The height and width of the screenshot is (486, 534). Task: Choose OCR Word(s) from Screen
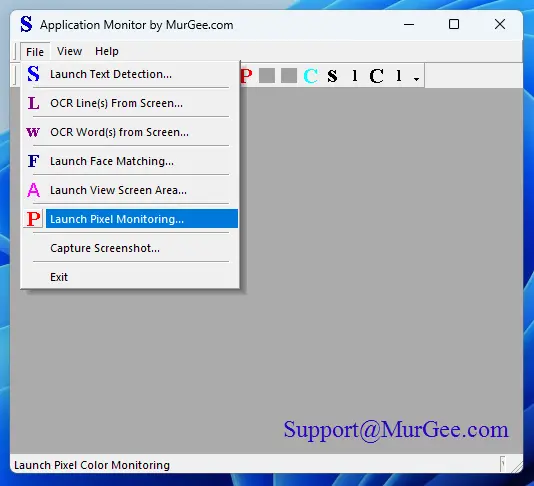pos(130,132)
